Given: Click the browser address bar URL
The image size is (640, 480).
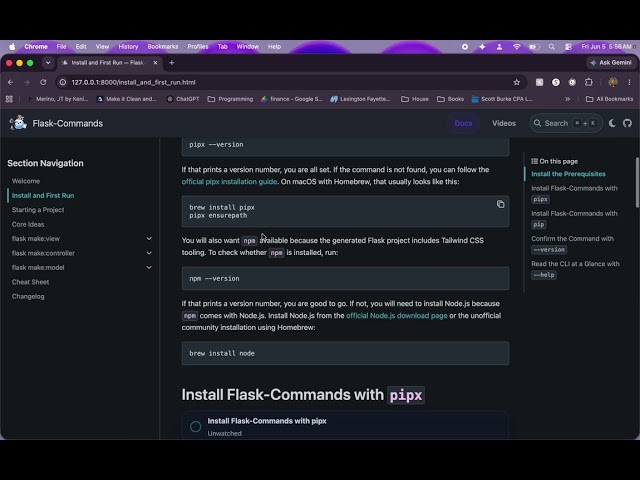Looking at the screenshot, I should 133,82.
